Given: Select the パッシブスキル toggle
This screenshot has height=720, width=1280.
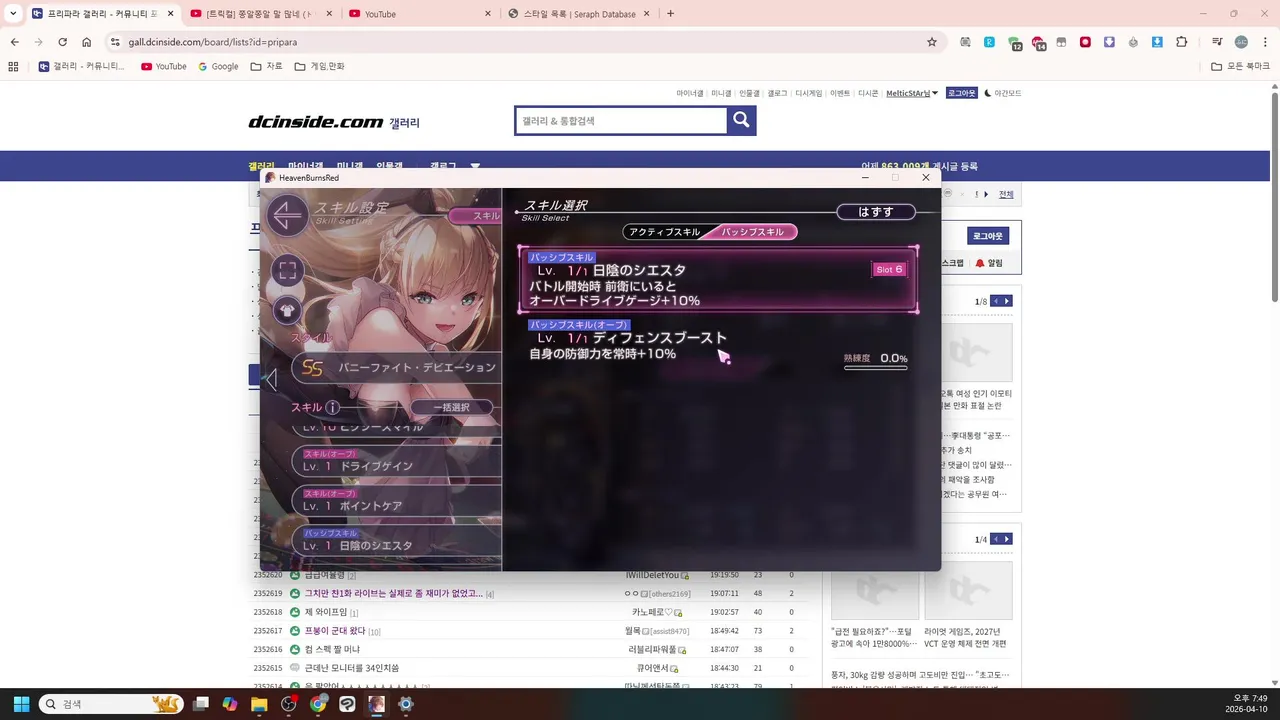Looking at the screenshot, I should pyautogui.click(x=754, y=232).
